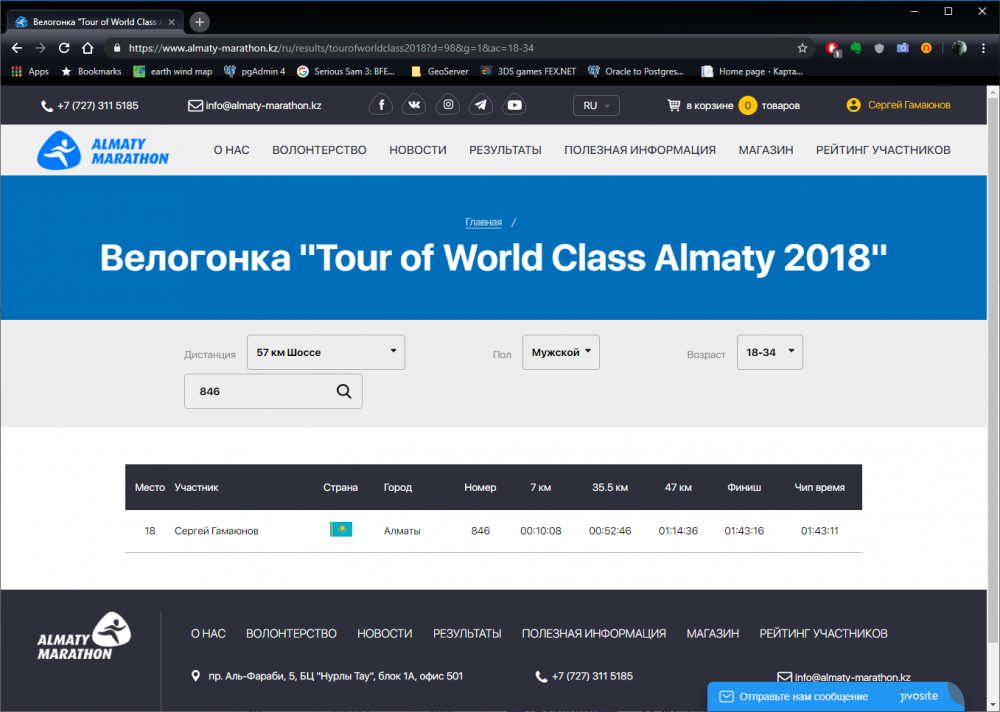Viewport: 1000px width, 712px height.
Task: Go to Главная breadcrumb link
Action: click(x=483, y=223)
